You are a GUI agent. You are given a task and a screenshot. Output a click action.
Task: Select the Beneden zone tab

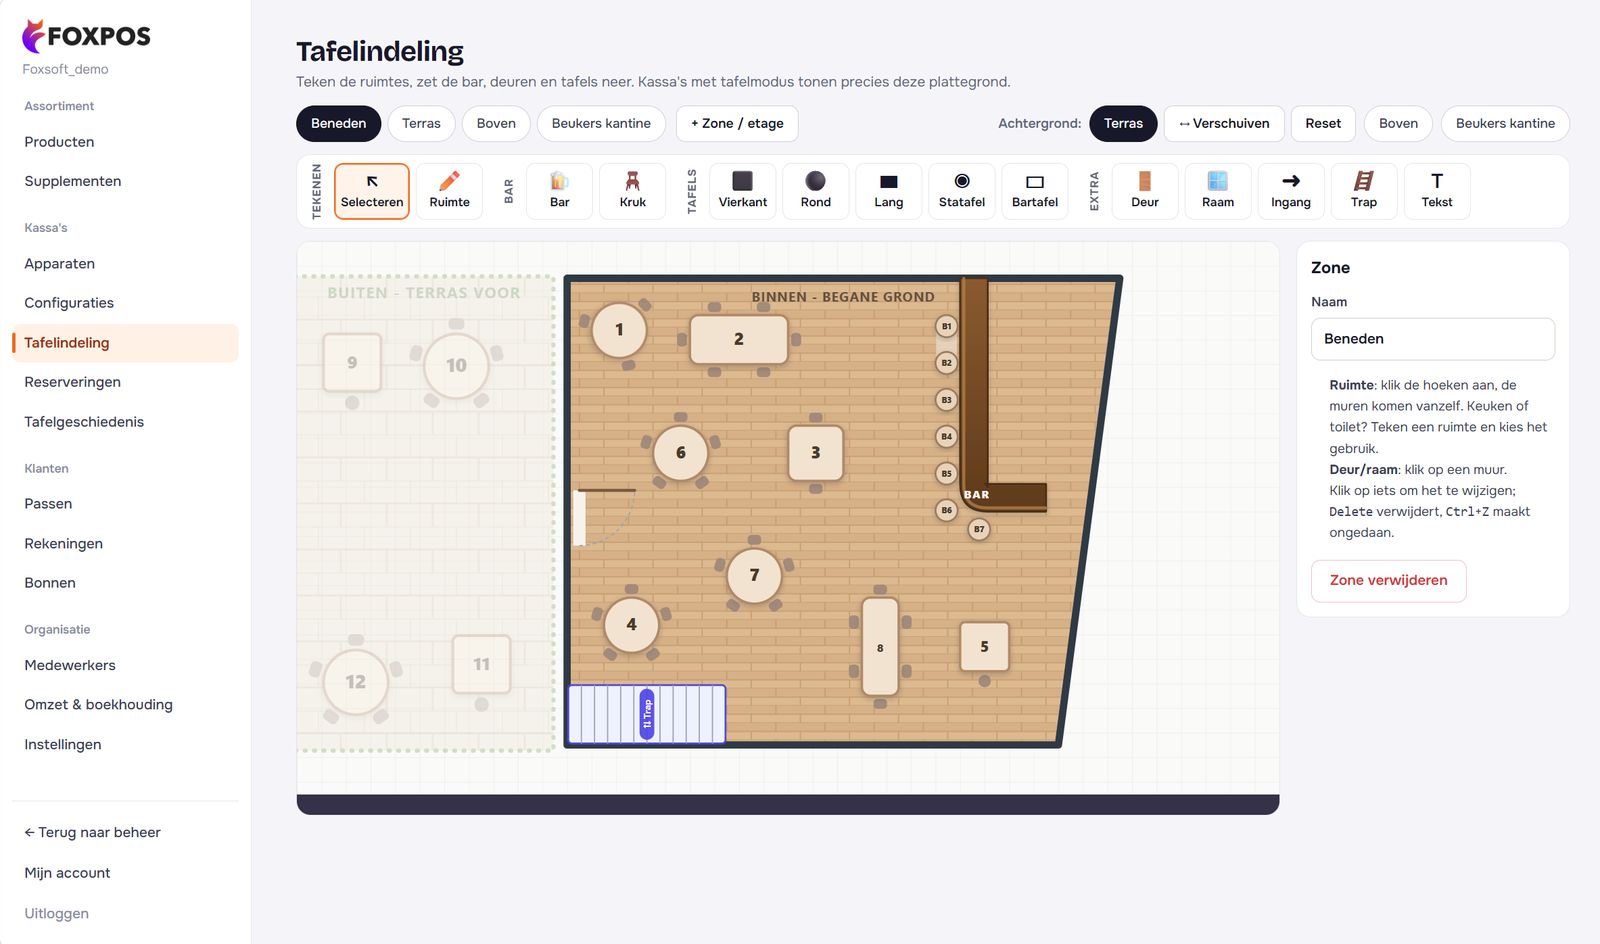(x=338, y=124)
